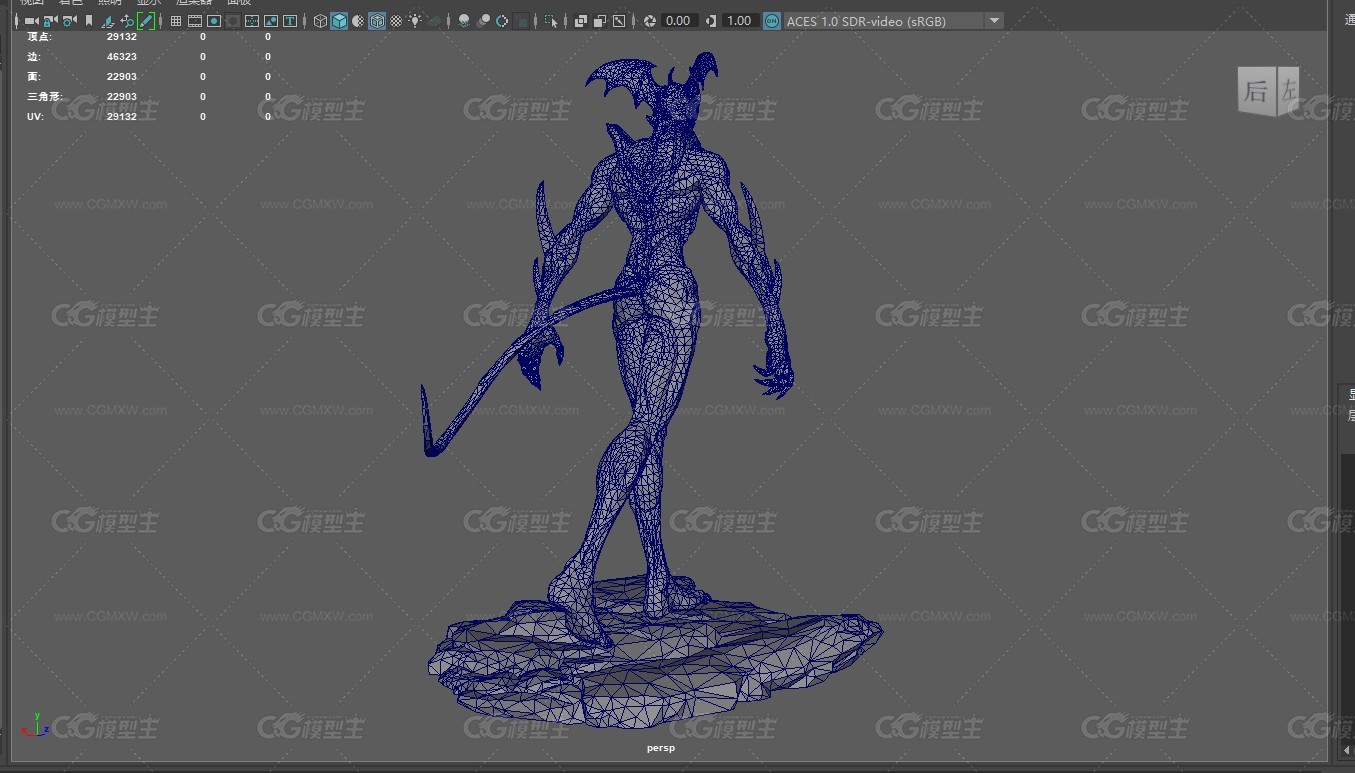This screenshot has width=1355, height=773.
Task: Toggle X-Ray Active Components icon
Action: pyautogui.click(x=599, y=21)
